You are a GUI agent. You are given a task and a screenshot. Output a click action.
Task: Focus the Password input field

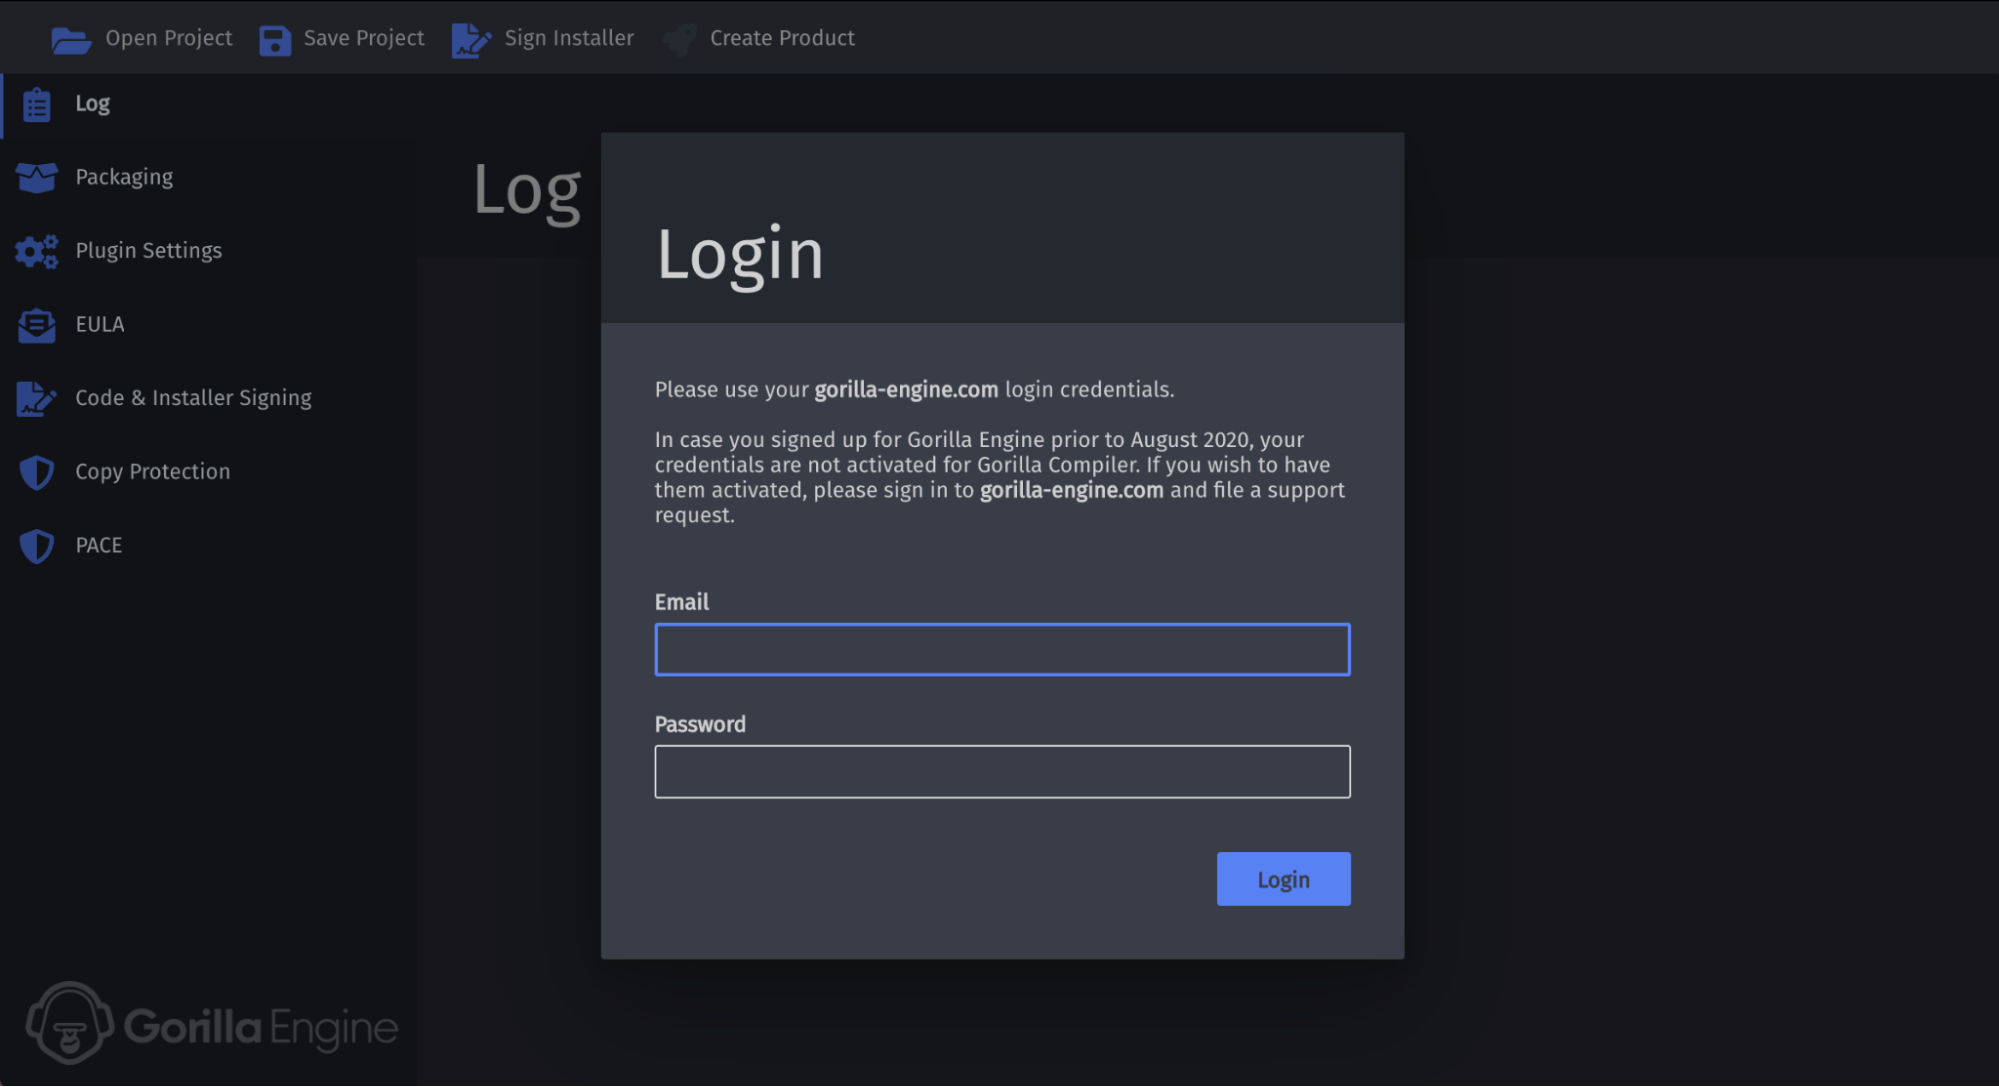1002,772
